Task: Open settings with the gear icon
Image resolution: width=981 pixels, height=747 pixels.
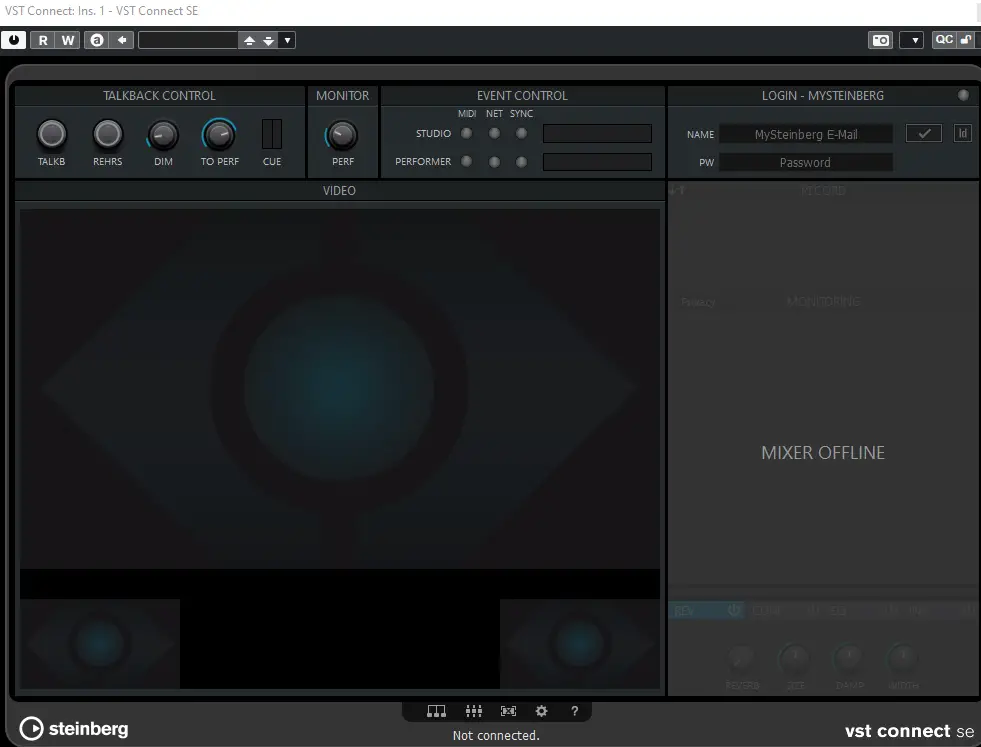Action: pos(541,711)
